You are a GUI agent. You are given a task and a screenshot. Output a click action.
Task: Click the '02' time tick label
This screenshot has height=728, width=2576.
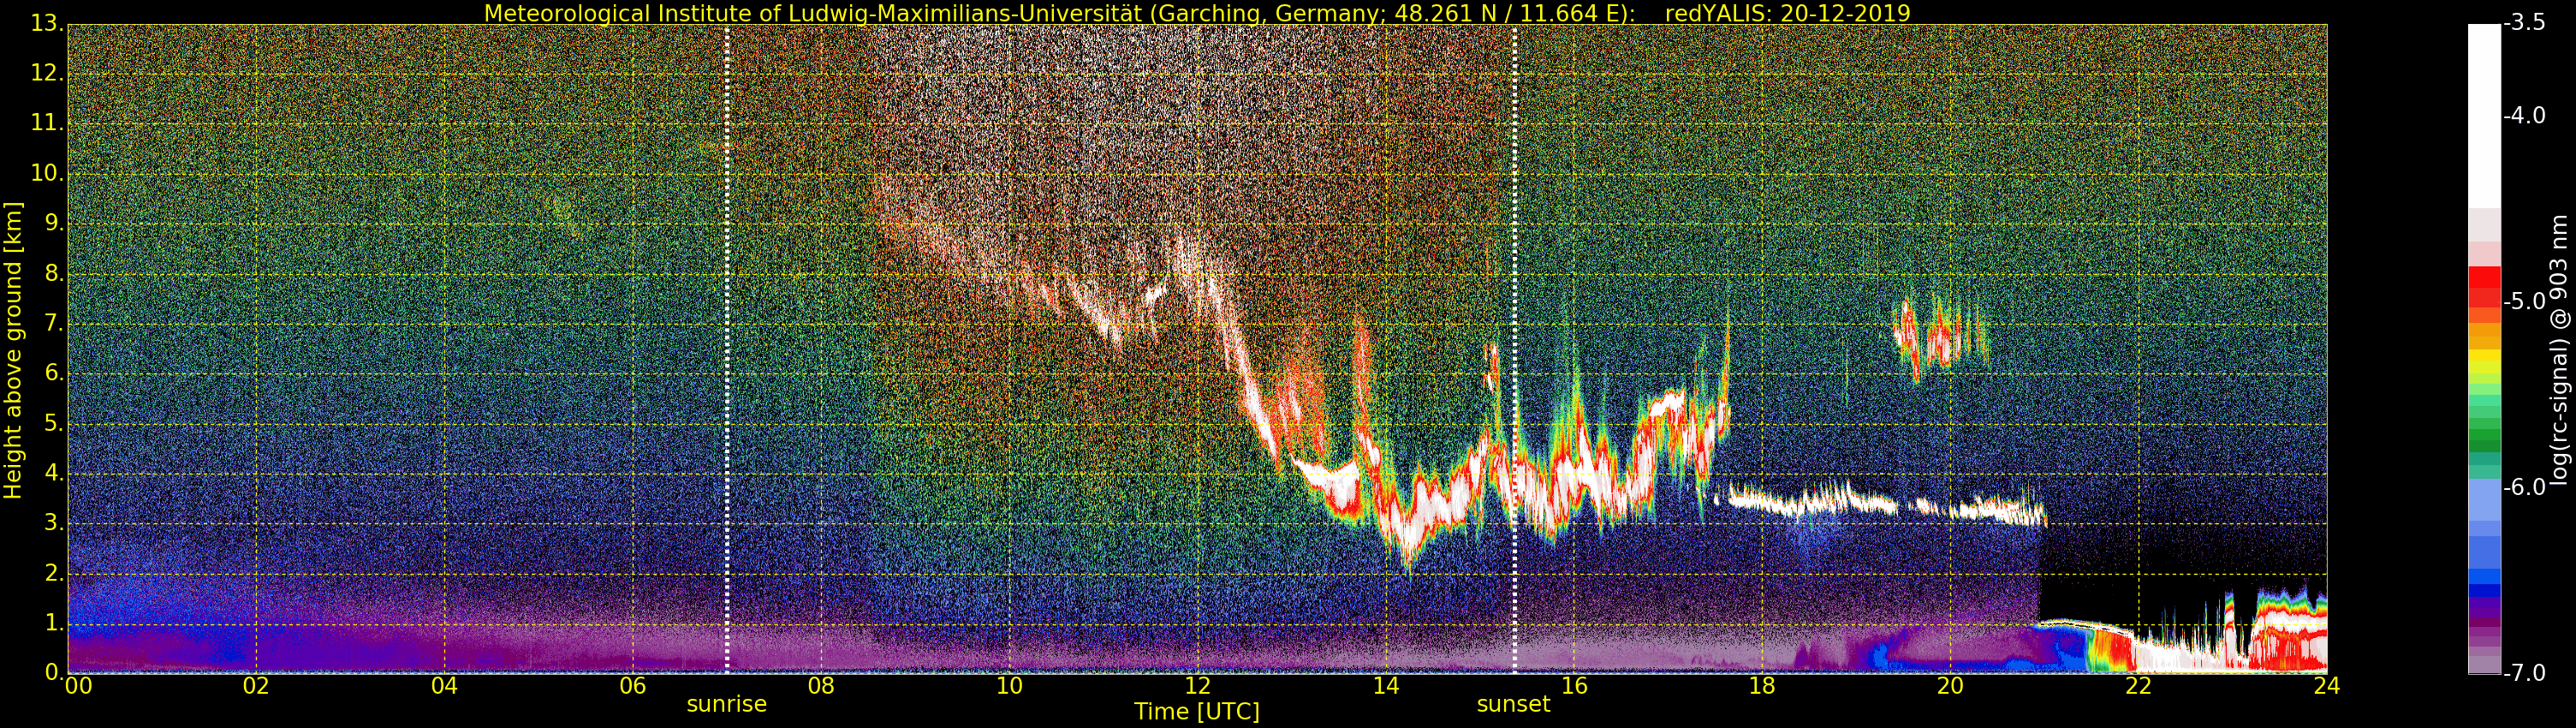256,686
